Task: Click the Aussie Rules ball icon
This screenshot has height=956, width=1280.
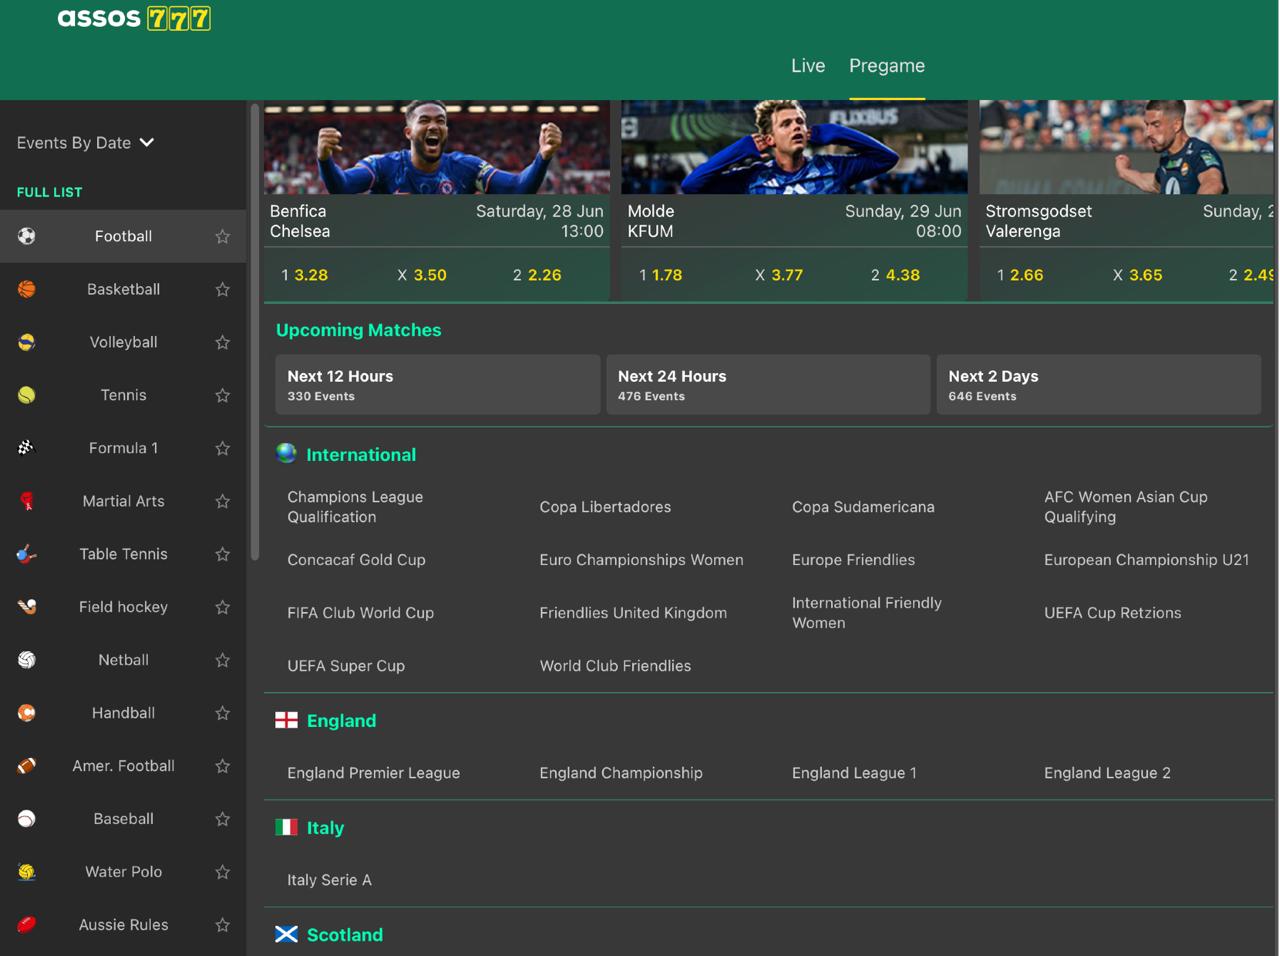Action: click(x=27, y=925)
